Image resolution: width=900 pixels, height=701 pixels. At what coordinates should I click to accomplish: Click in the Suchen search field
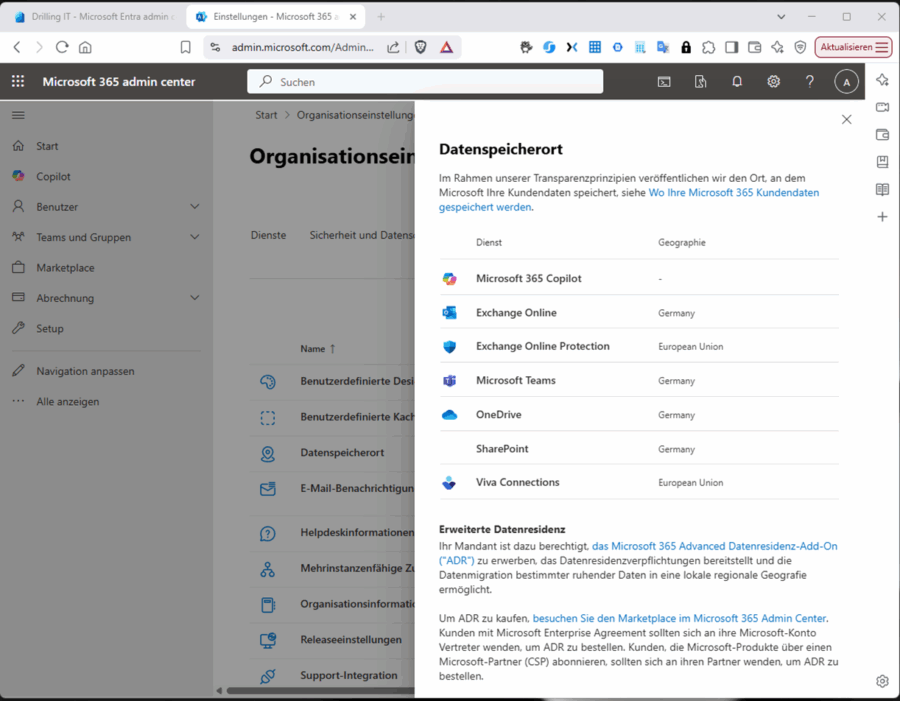(x=425, y=82)
